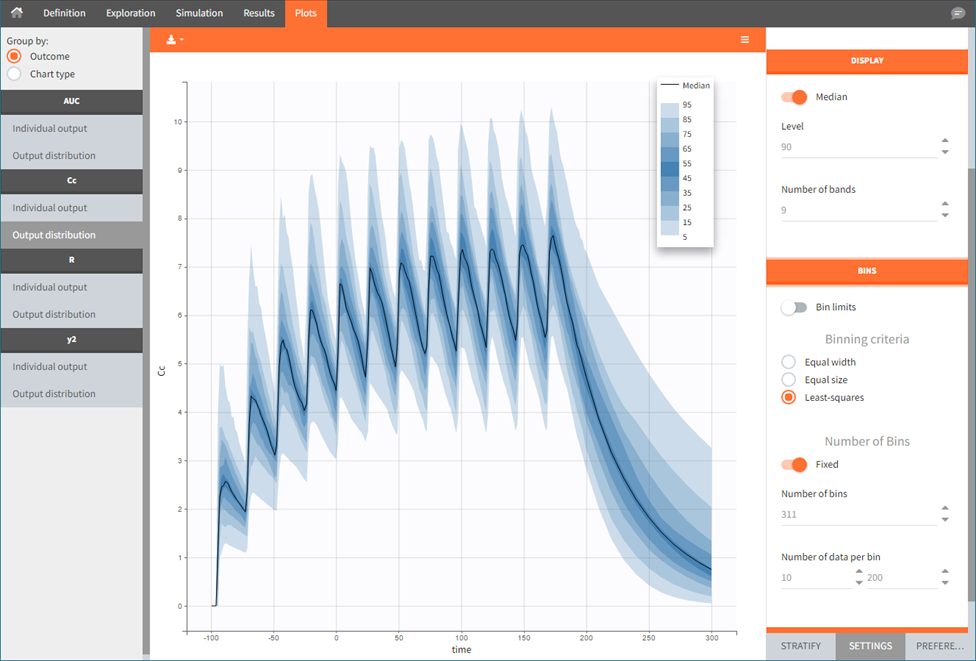
Task: Click the 55 percentile legend swatch
Action: [x=668, y=163]
